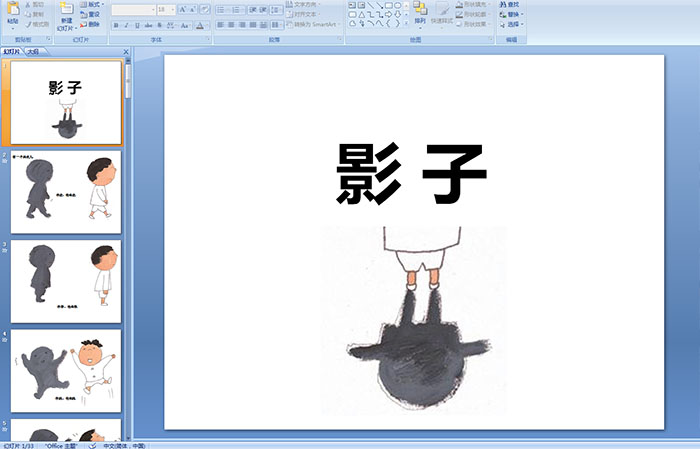Click the Clear Formatting eraser icon
Screen dimensions: 700x449
pyautogui.click(x=204, y=9)
